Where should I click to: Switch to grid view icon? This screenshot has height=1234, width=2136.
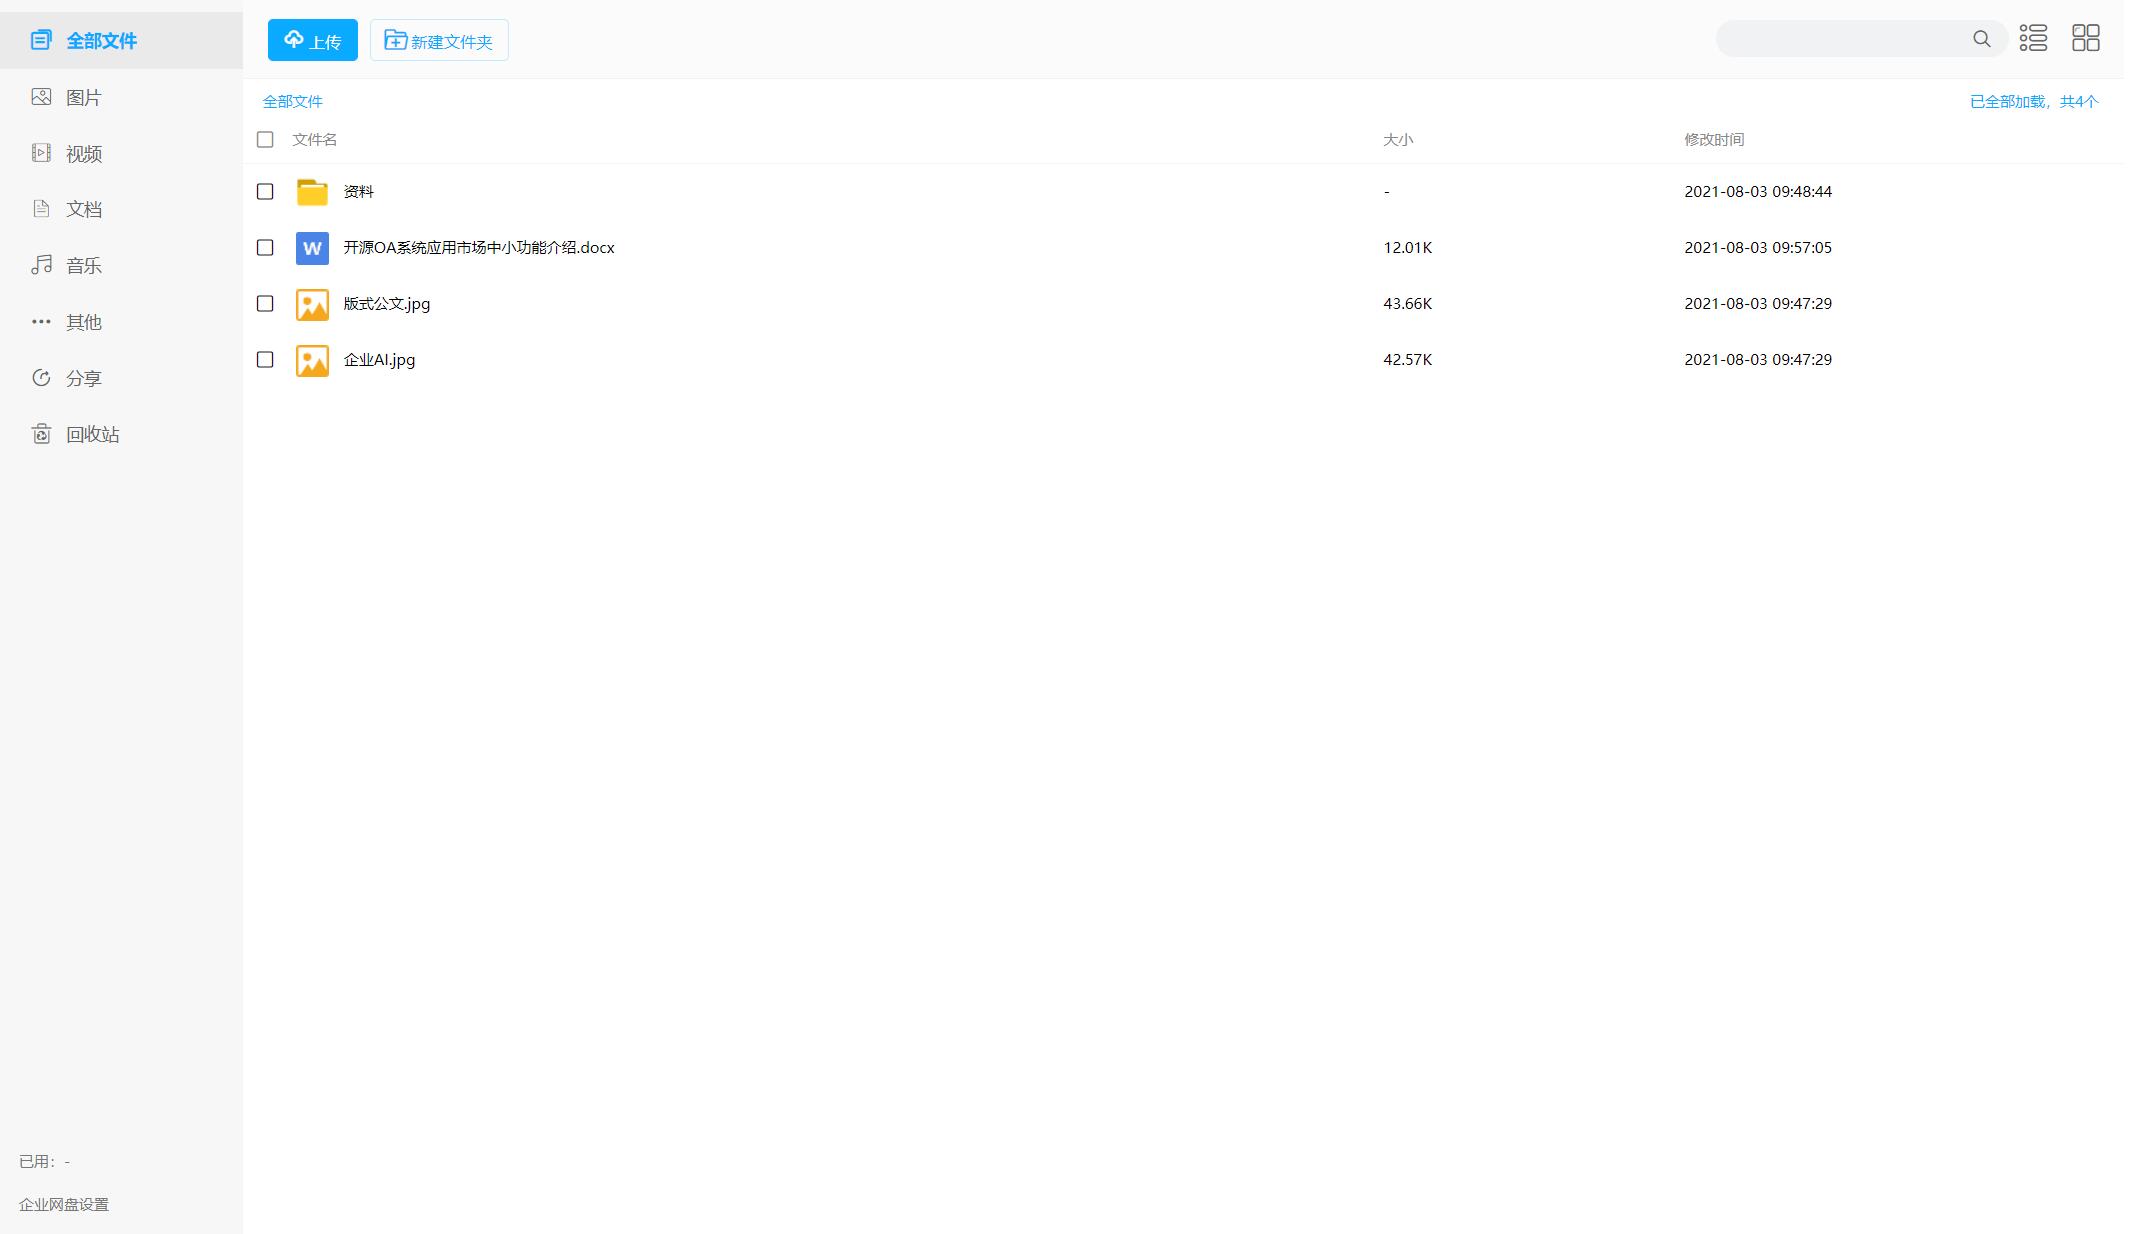pos(2086,38)
